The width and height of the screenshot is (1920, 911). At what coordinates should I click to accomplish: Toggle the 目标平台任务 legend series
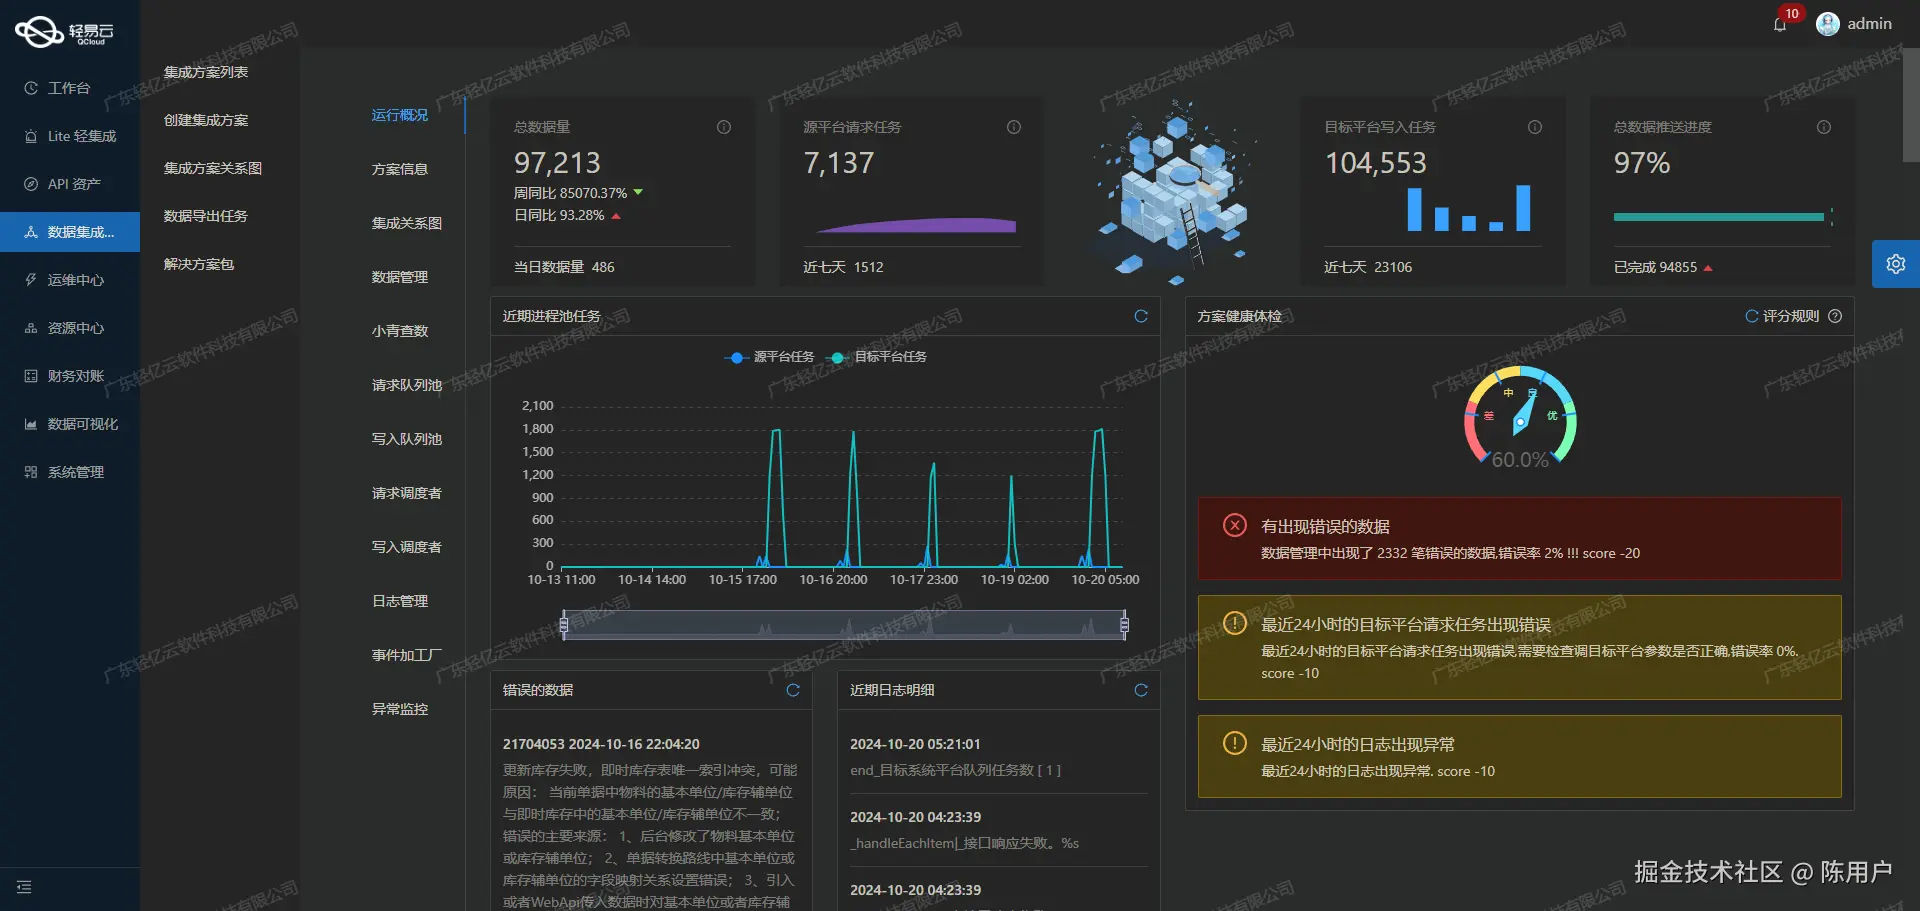876,357
